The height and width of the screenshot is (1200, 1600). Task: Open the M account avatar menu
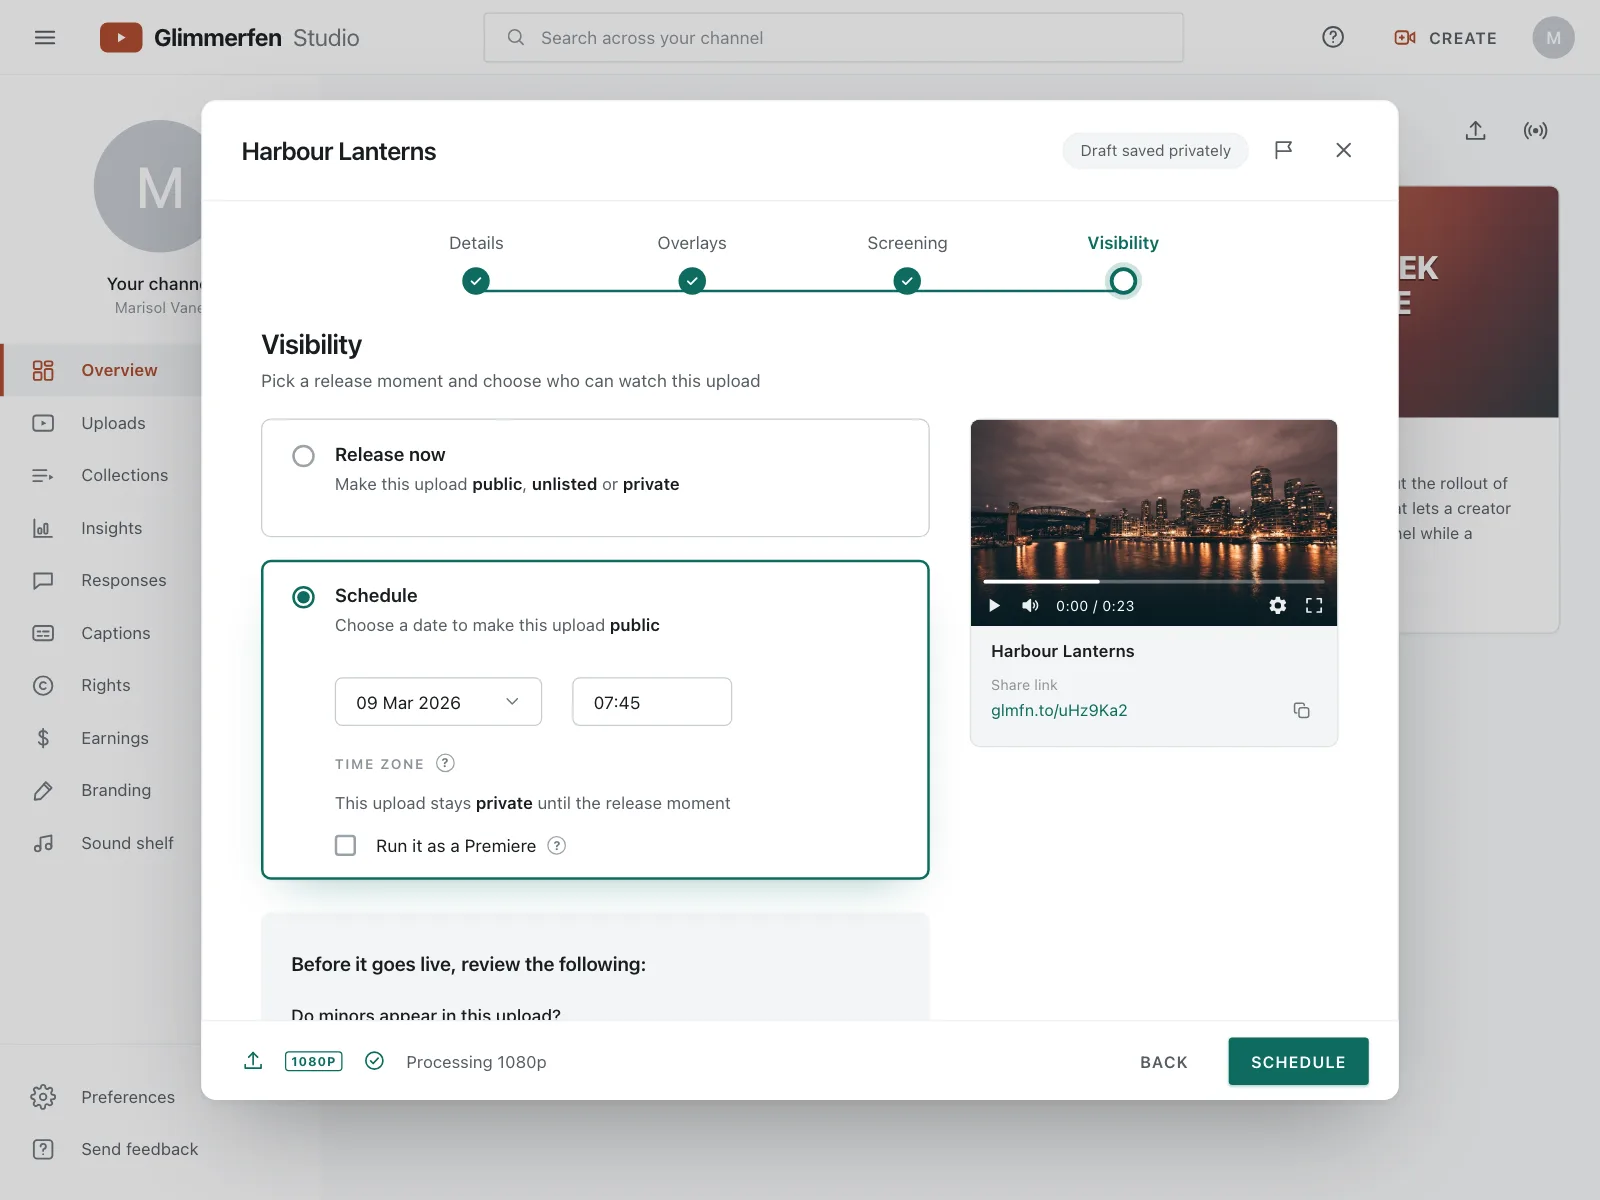(x=1553, y=38)
